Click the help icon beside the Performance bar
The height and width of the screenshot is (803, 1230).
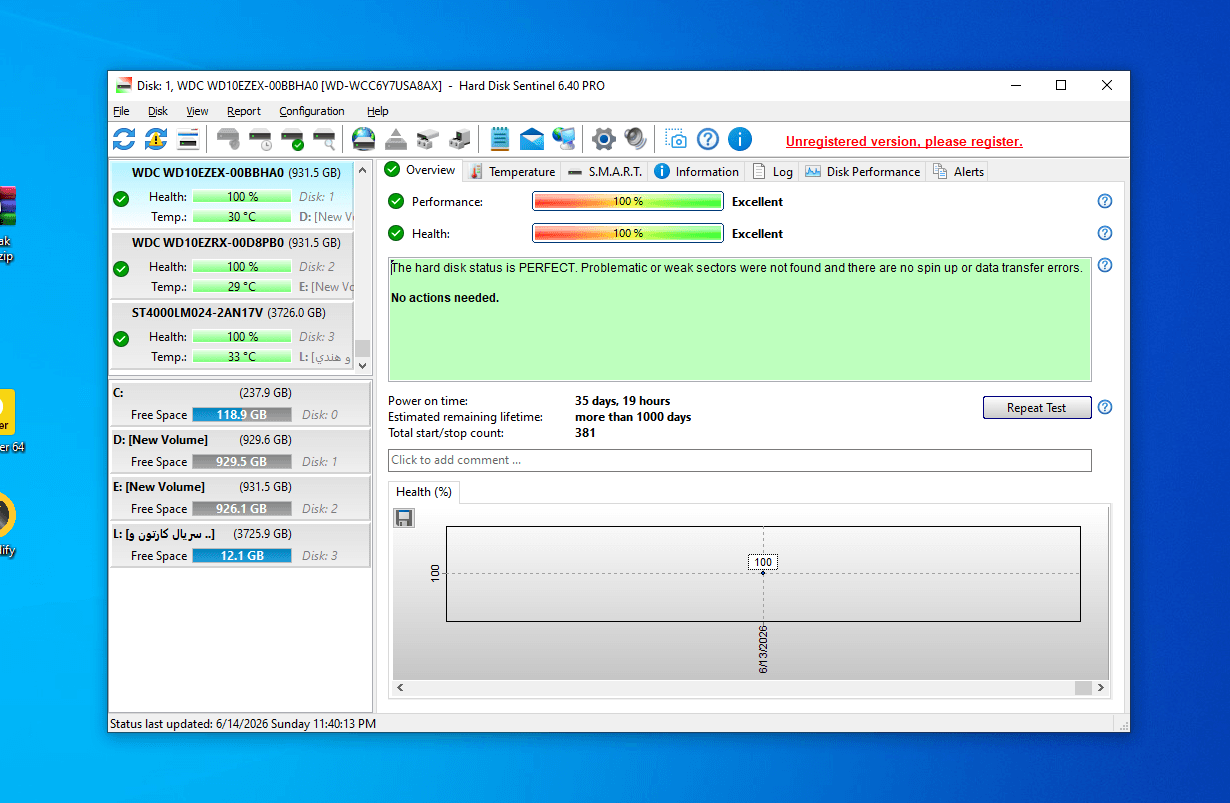click(1105, 201)
